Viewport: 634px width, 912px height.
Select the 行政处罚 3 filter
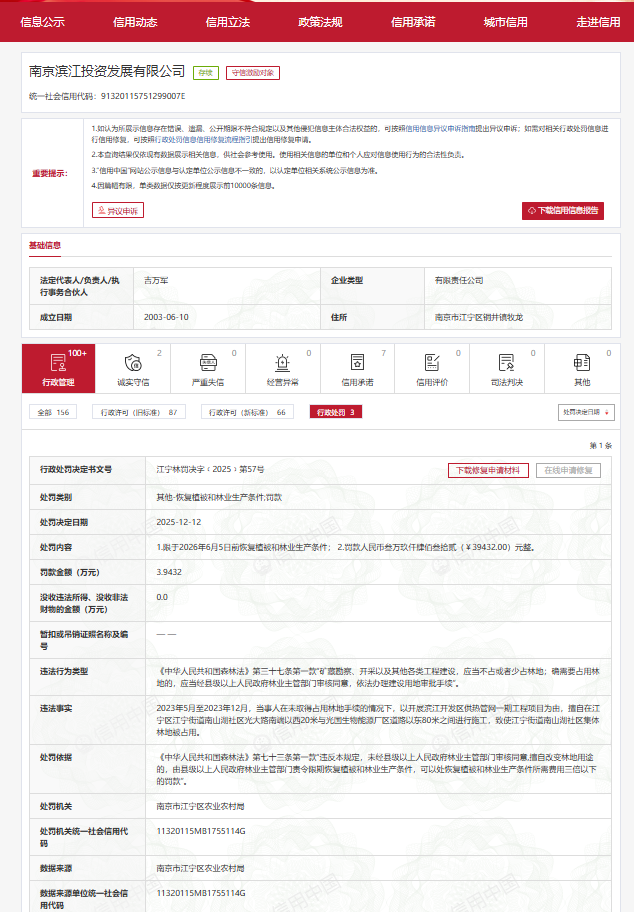(336, 412)
